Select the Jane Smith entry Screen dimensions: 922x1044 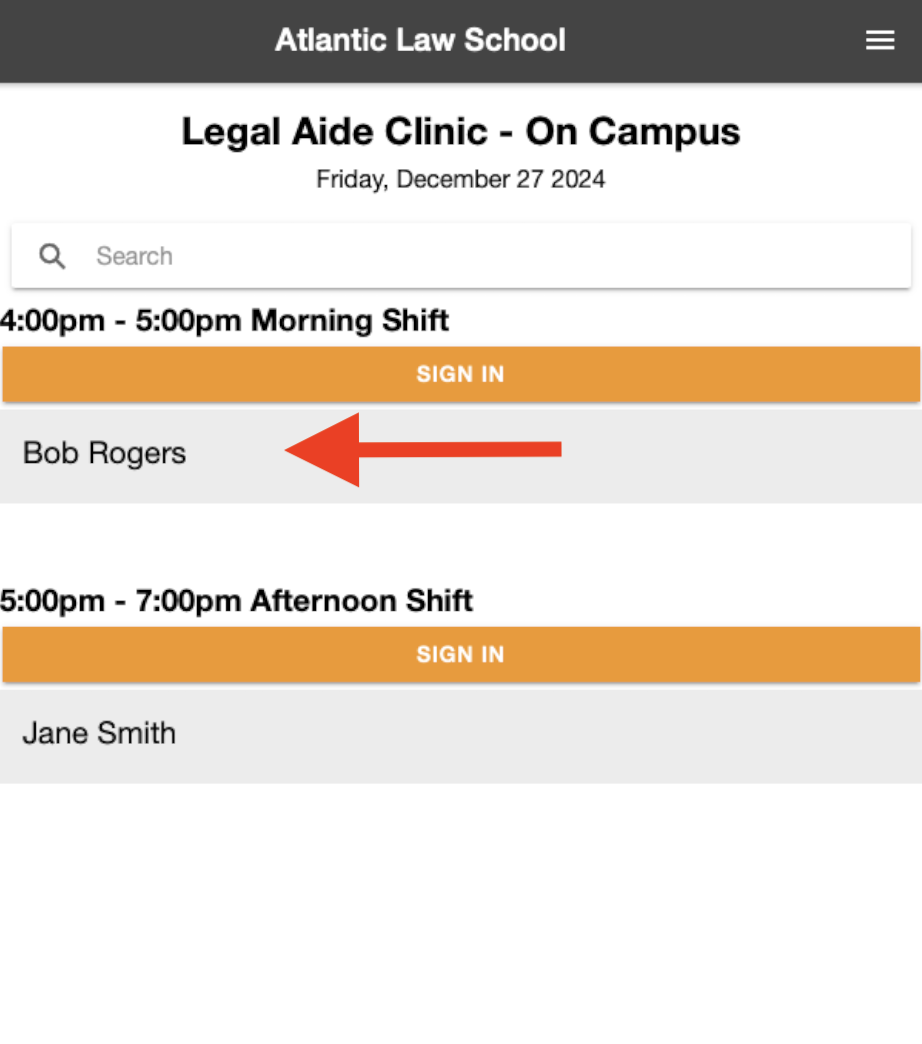(99, 733)
